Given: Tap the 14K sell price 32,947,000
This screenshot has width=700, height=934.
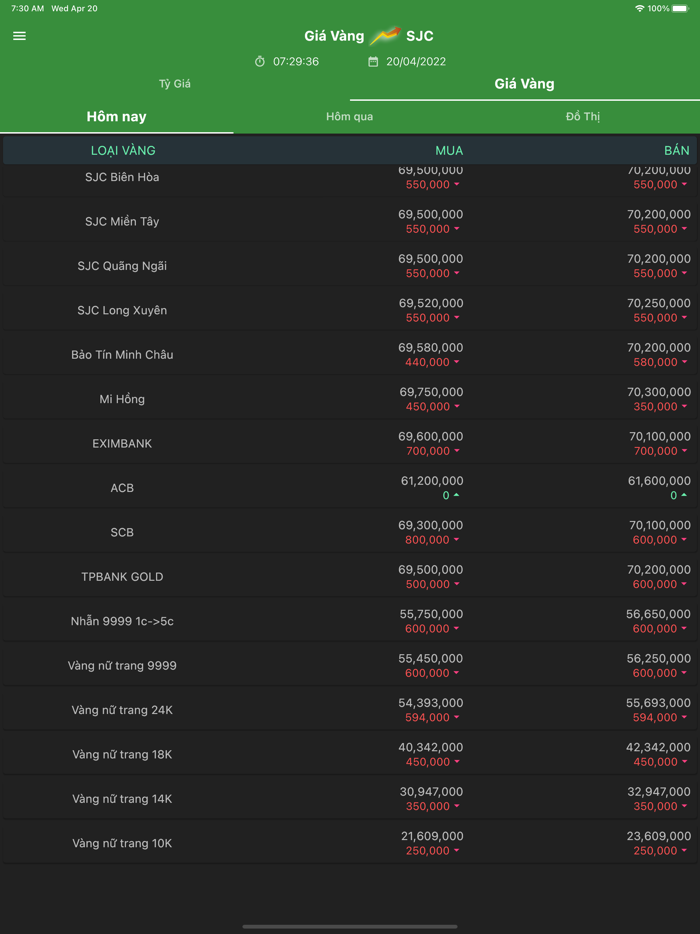Looking at the screenshot, I should (659, 792).
